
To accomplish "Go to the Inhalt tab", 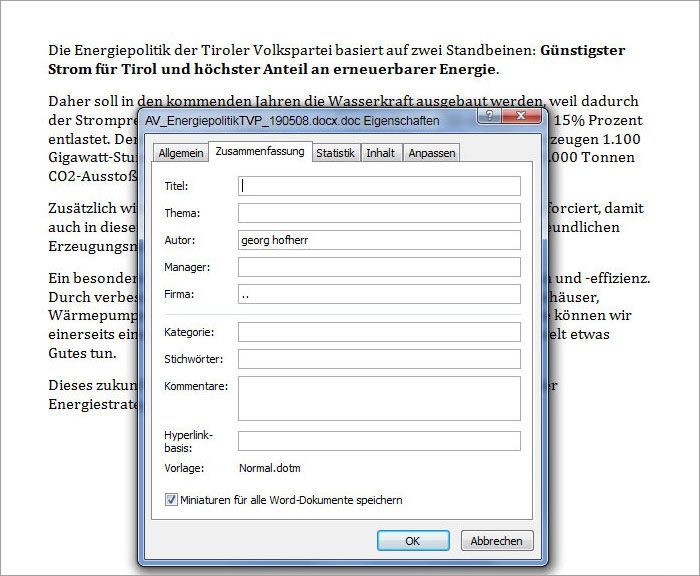I will click(x=380, y=153).
